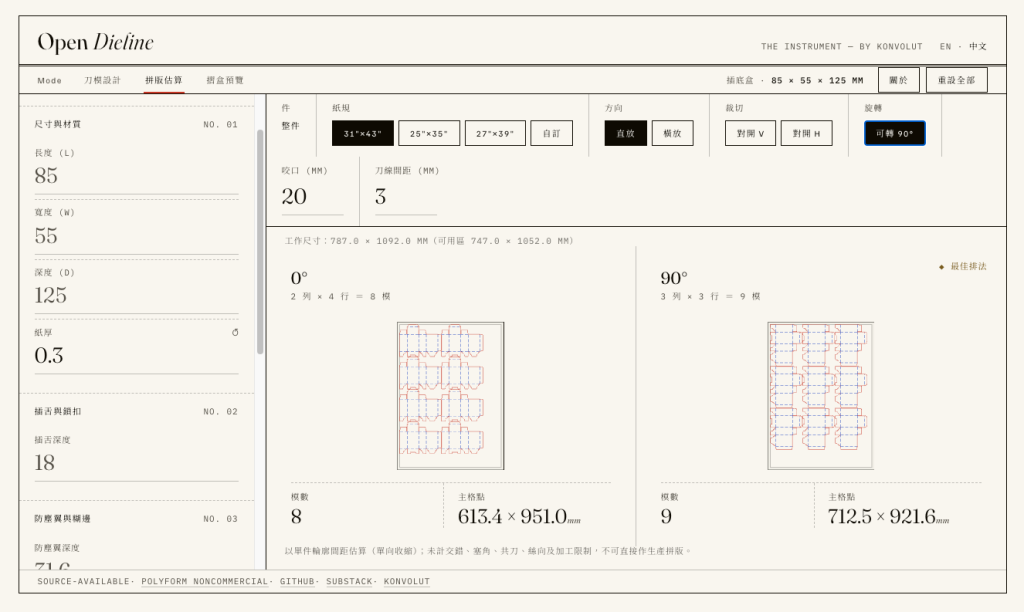The height and width of the screenshot is (612, 1024).
Task: Click the '2 列 × 4 行 = 8 模' text
Action: click(340, 297)
